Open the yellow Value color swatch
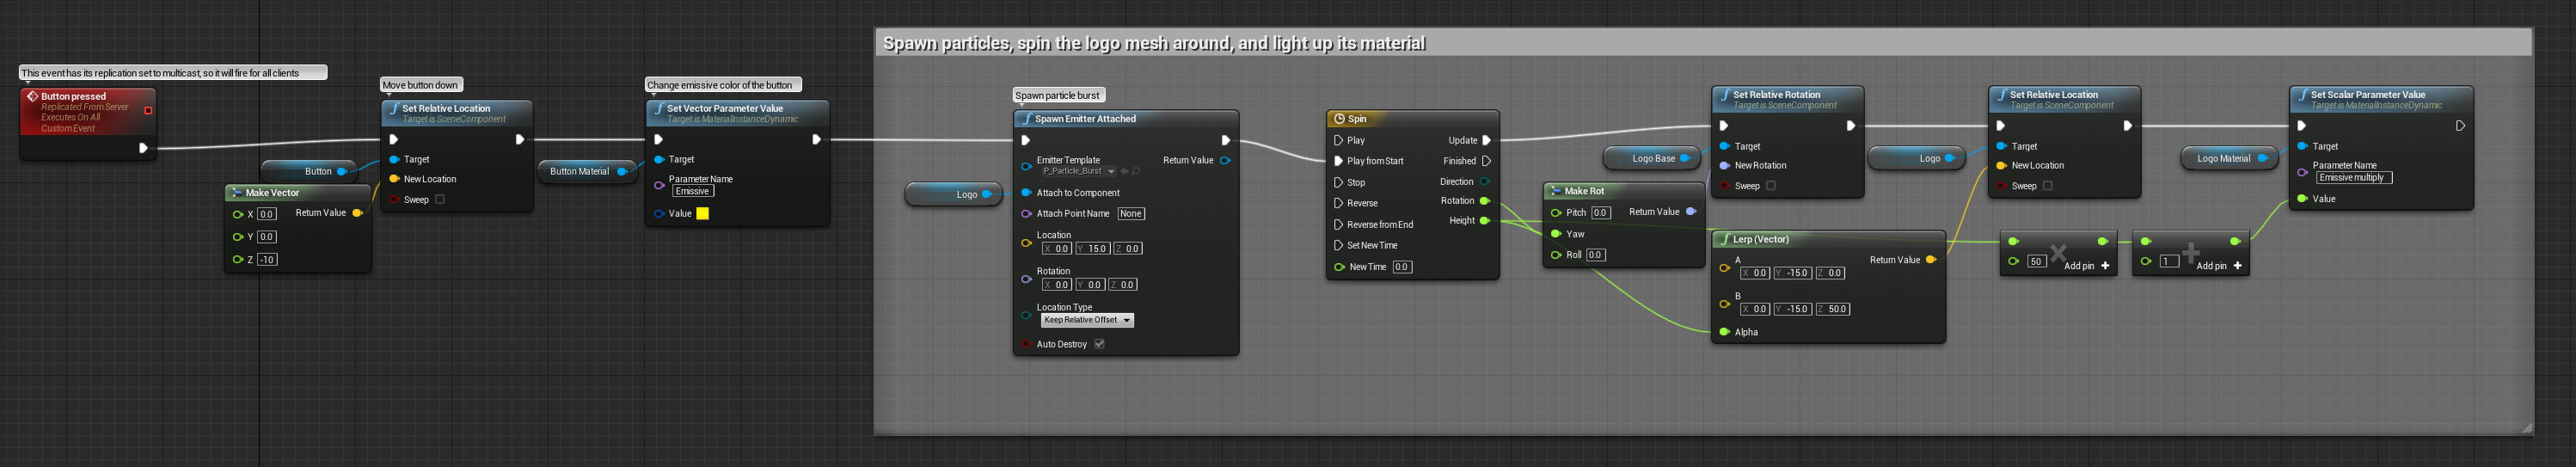 point(702,214)
